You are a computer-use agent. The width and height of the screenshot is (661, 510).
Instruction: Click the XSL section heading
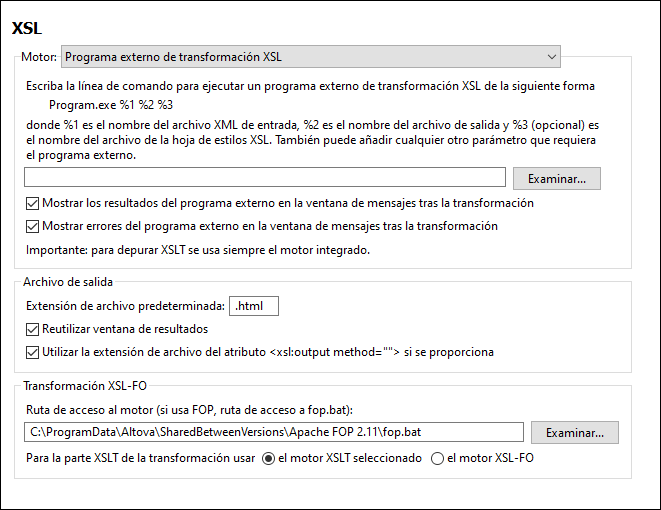click(26, 28)
